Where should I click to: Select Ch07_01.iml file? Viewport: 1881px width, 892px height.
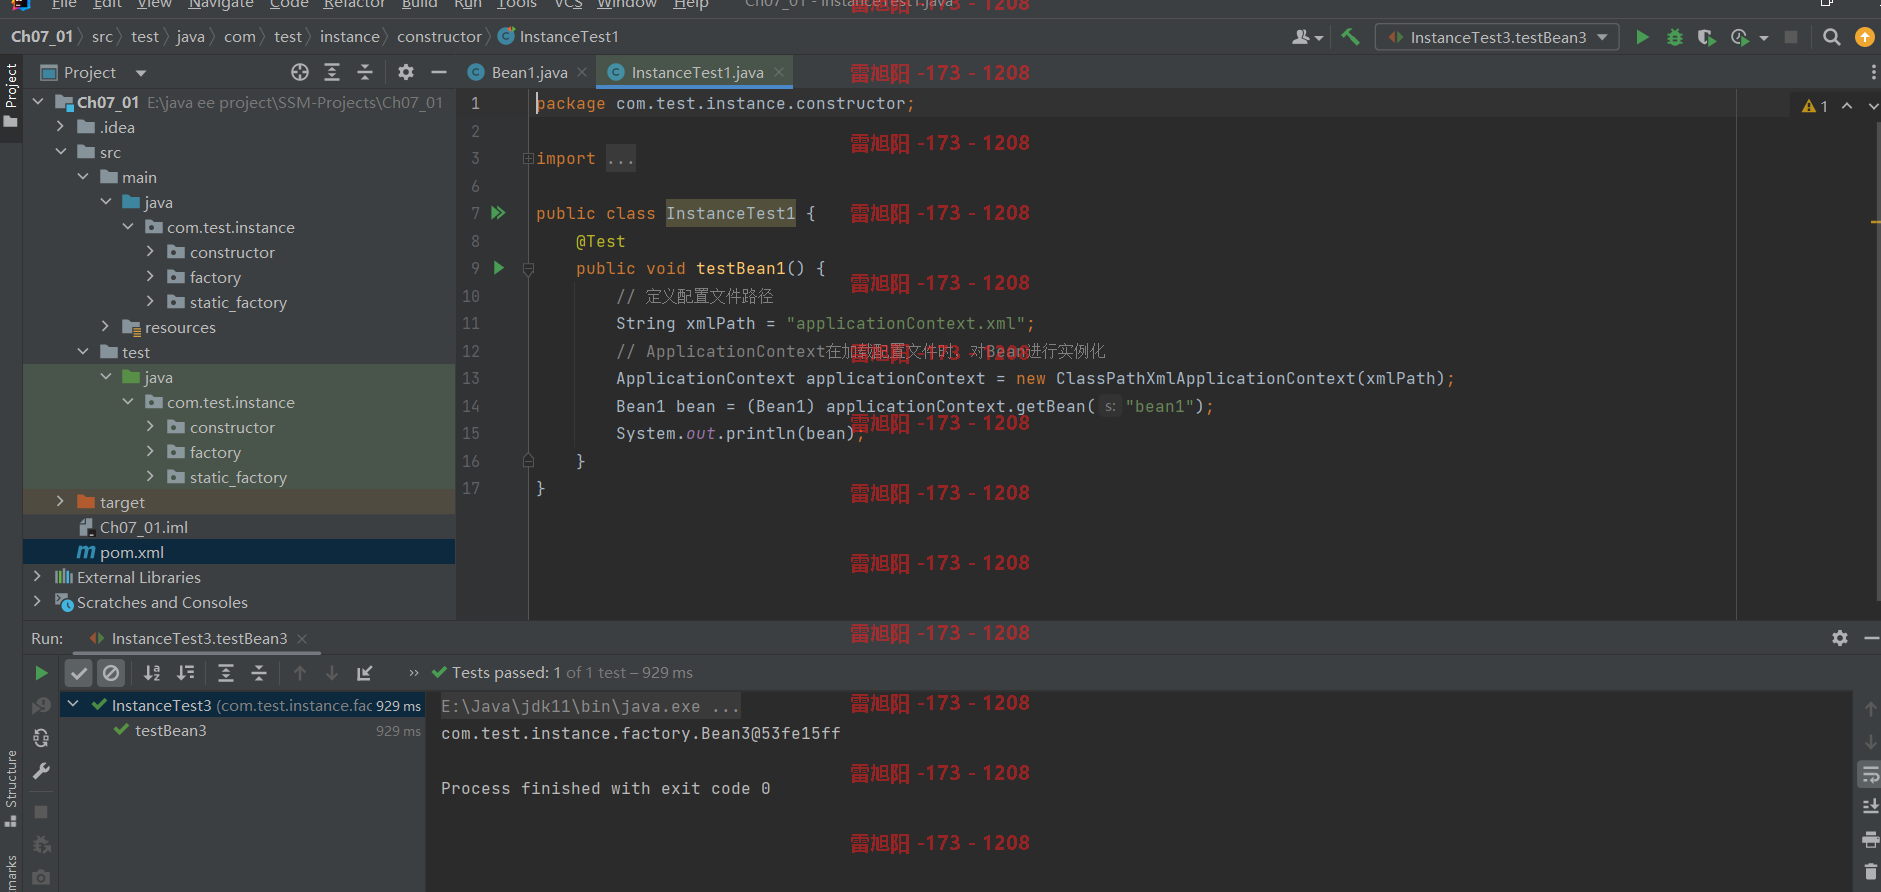tap(239, 527)
